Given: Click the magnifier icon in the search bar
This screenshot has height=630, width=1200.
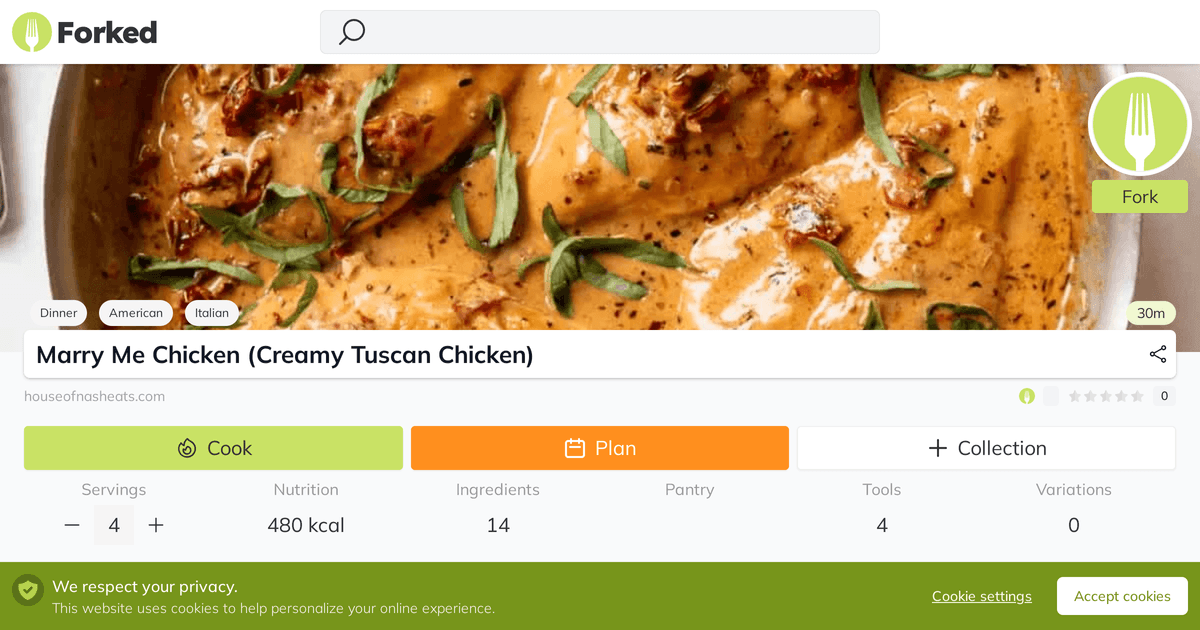Looking at the screenshot, I should click(x=350, y=32).
